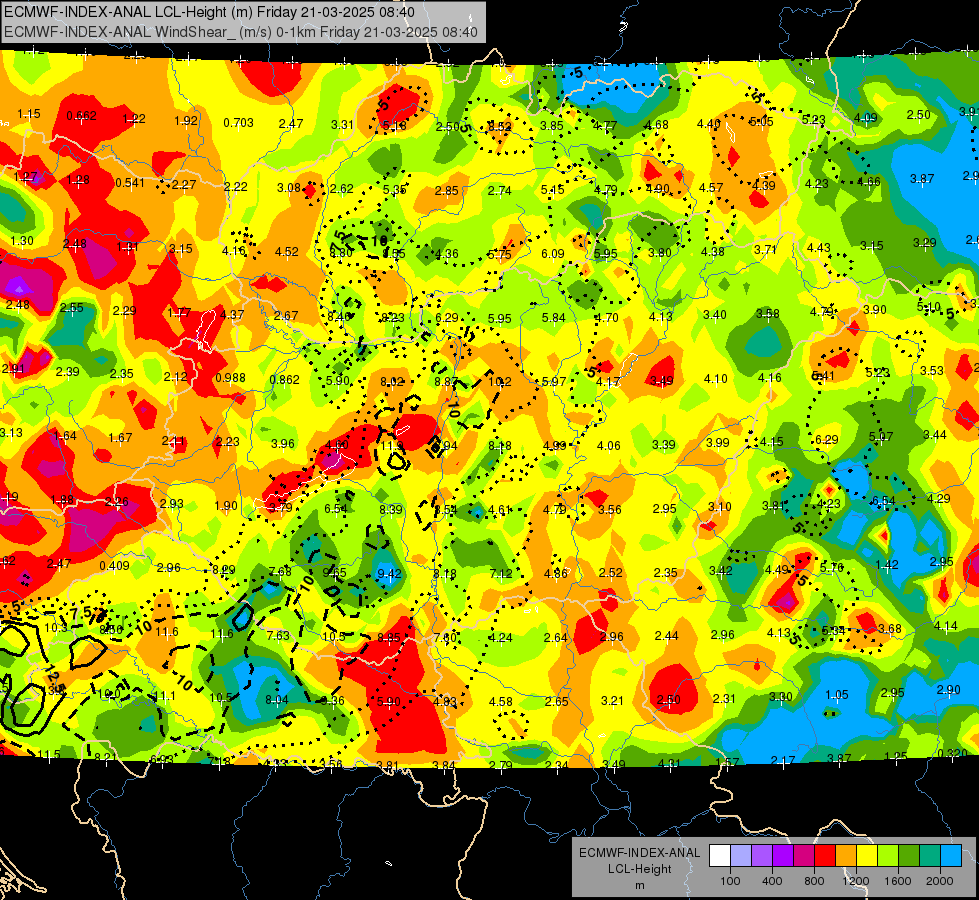Viewport: 979px width, 900px height.
Task: Click the grid value 5.05
Action: pyautogui.click(x=761, y=122)
